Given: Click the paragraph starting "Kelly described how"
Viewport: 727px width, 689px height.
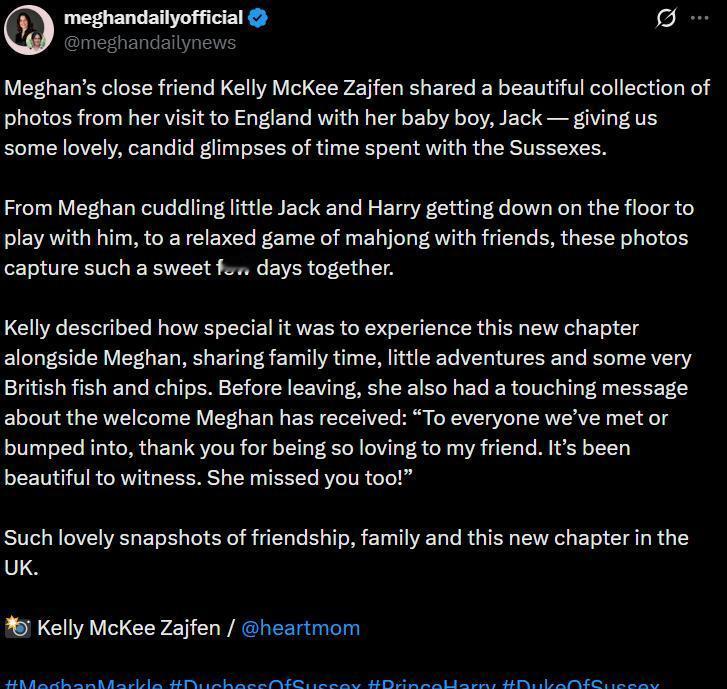Looking at the screenshot, I should click(x=348, y=402).
